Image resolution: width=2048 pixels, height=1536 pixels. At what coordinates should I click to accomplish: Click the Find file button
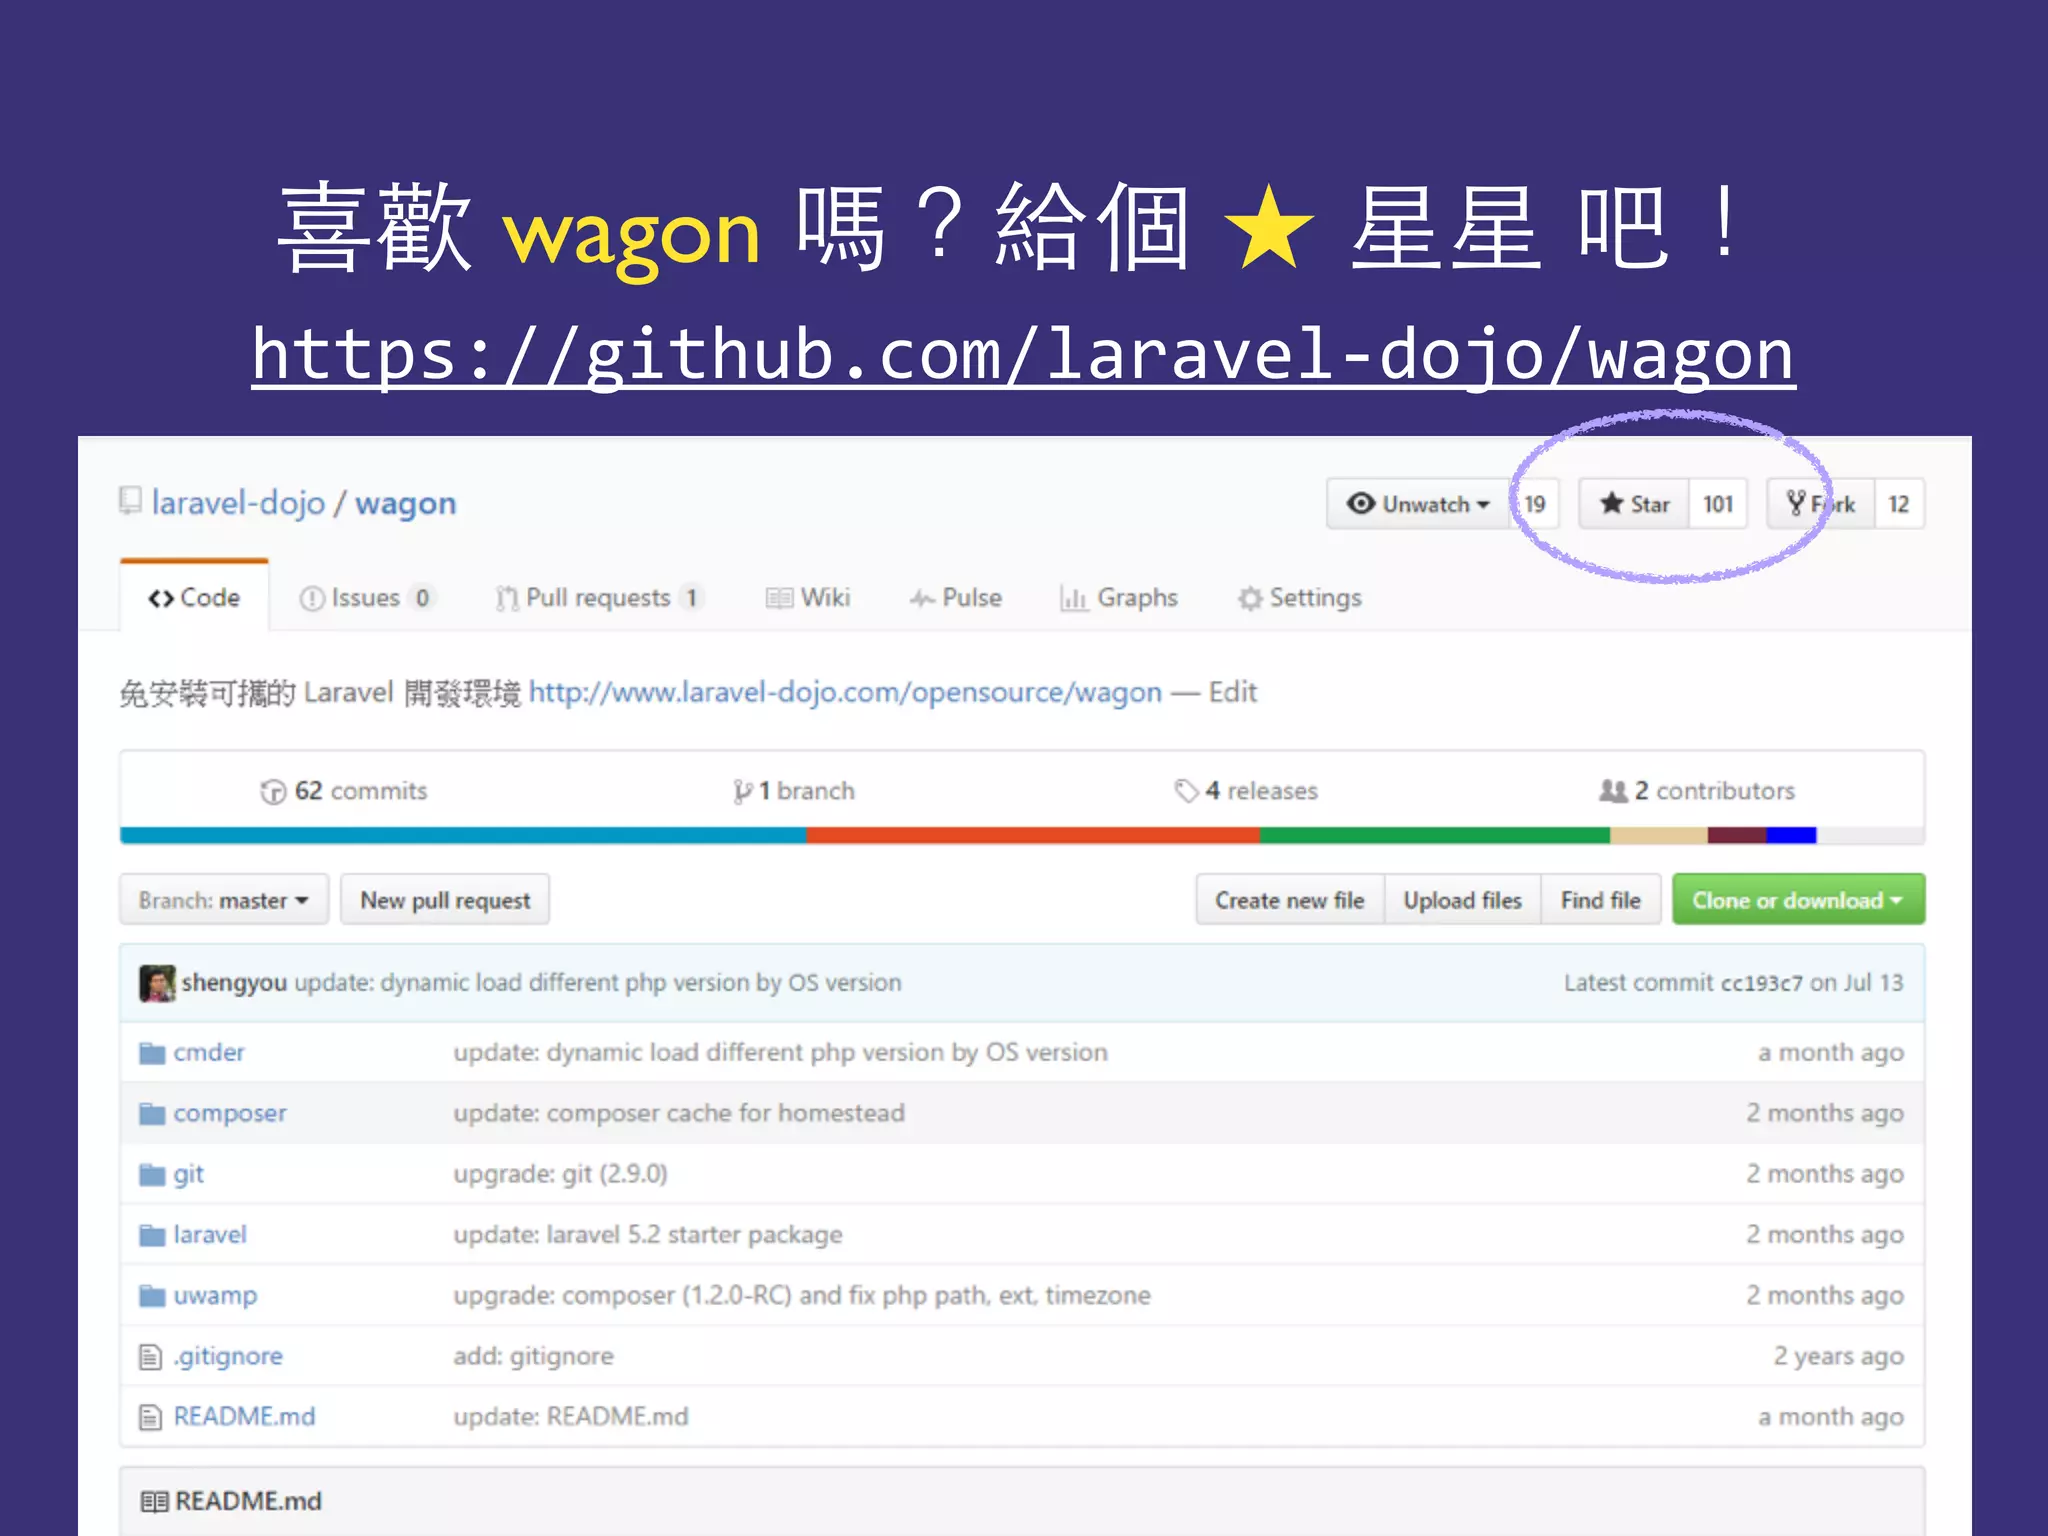click(1601, 900)
